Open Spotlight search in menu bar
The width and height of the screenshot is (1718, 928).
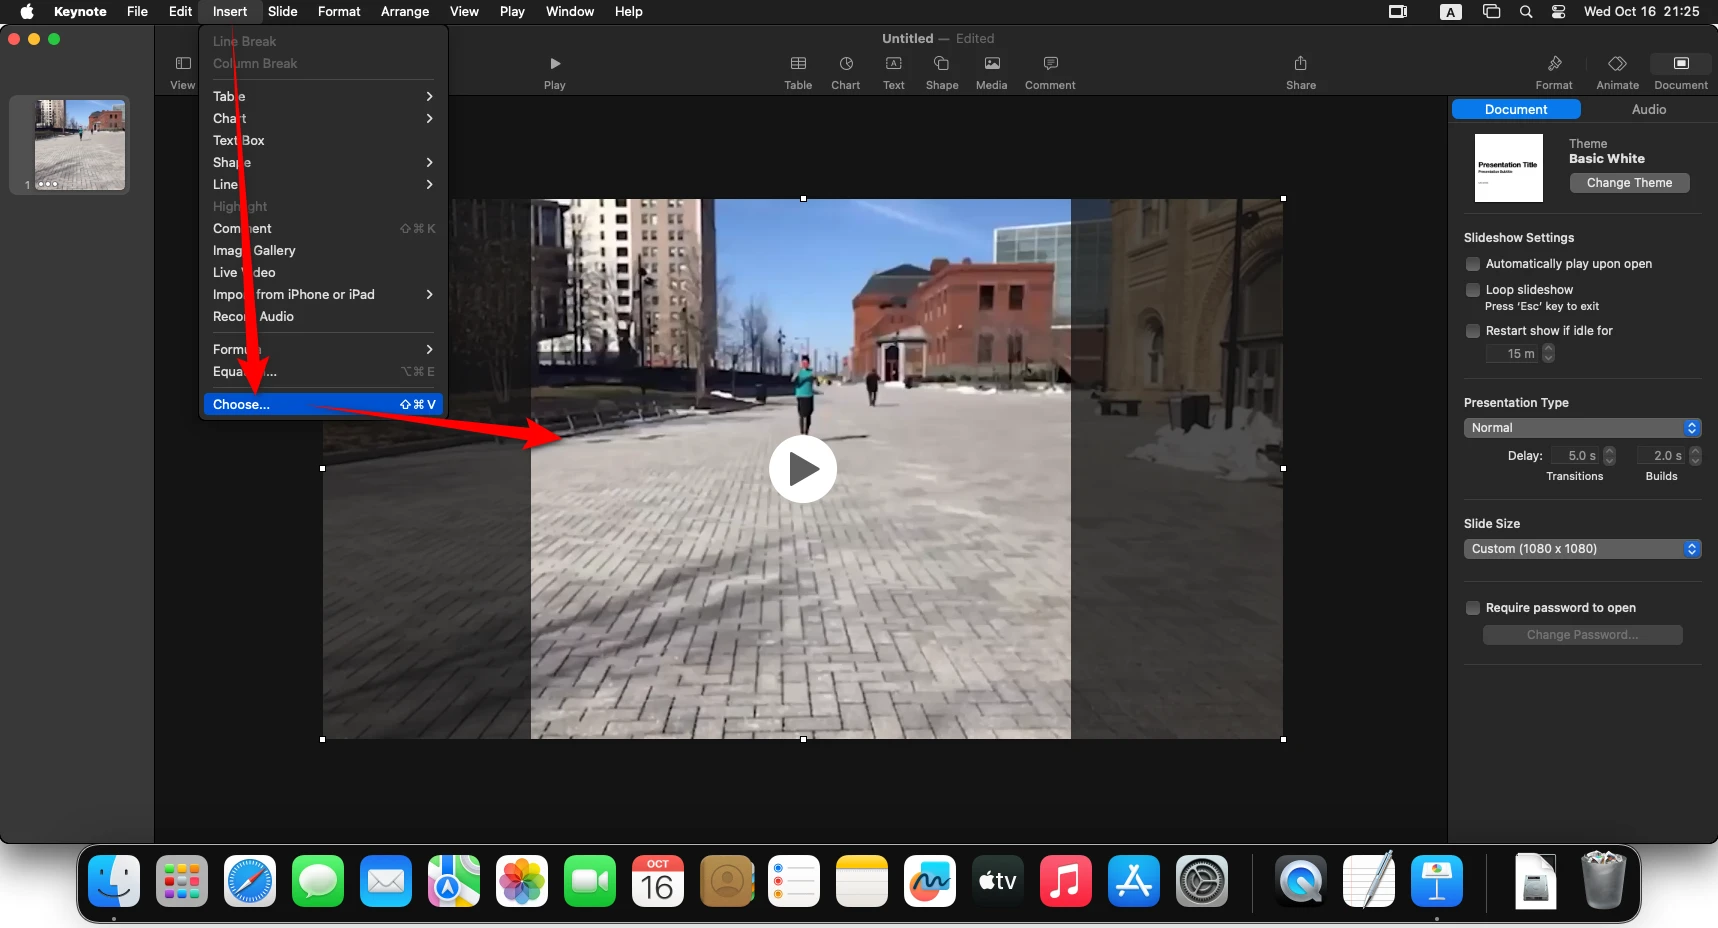click(1526, 12)
